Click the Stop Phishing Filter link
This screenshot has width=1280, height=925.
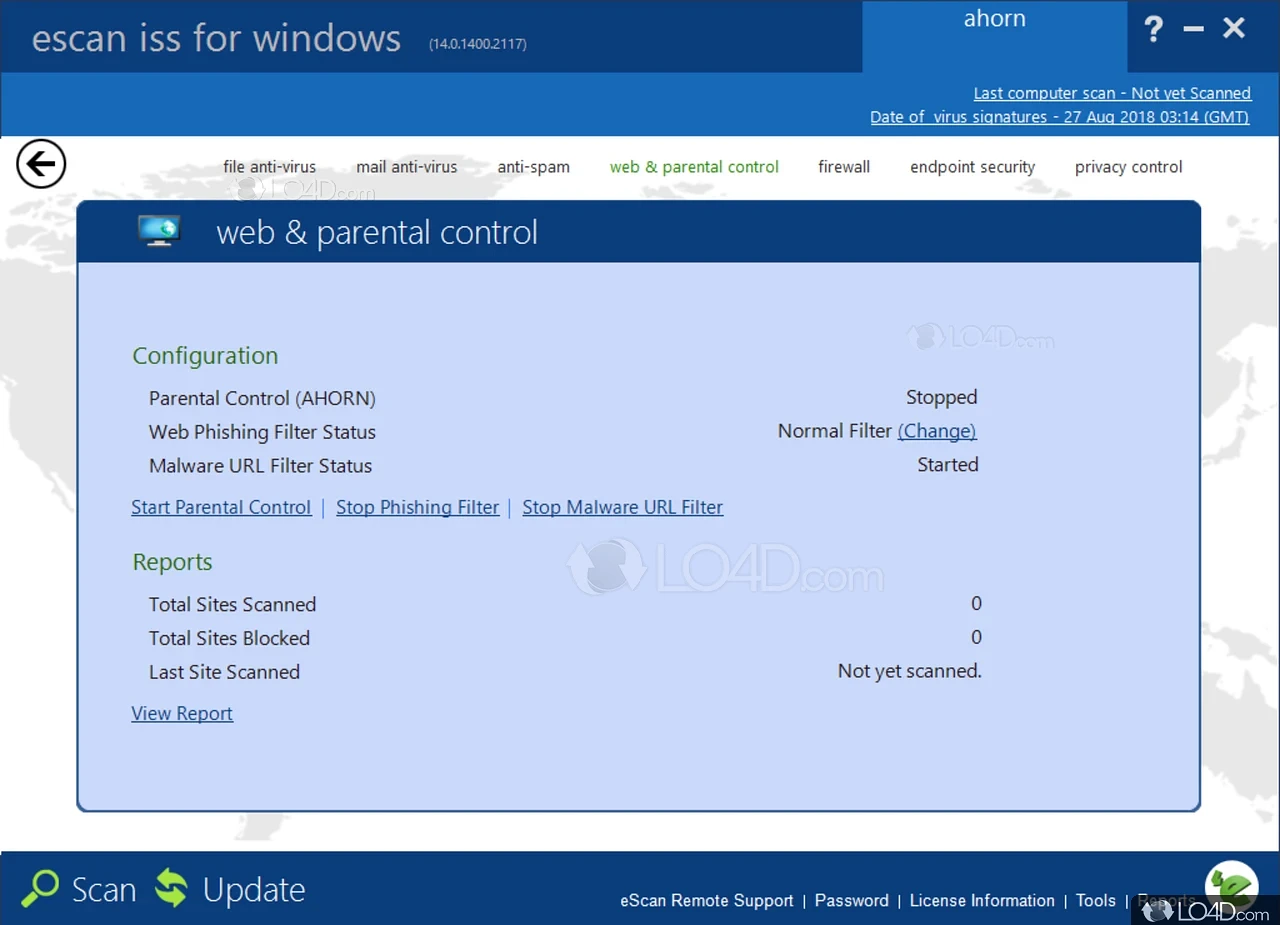click(x=418, y=507)
